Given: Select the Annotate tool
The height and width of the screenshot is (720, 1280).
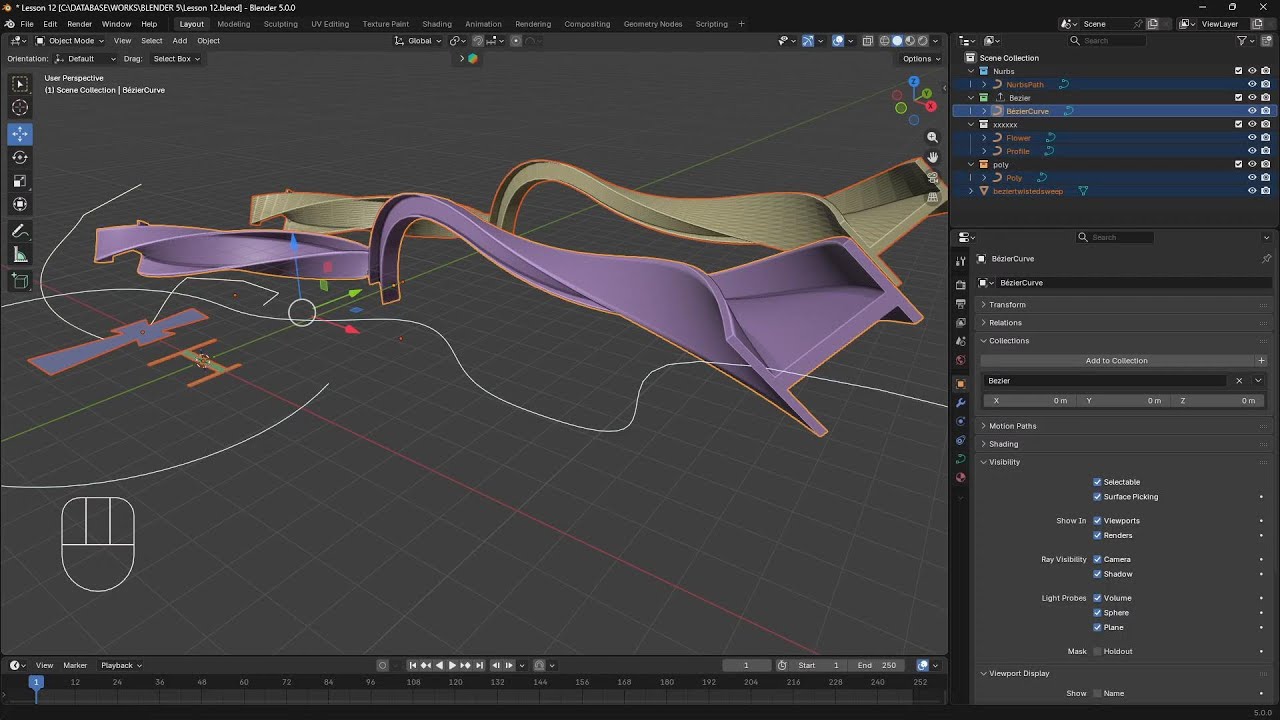Looking at the screenshot, I should click(20, 231).
